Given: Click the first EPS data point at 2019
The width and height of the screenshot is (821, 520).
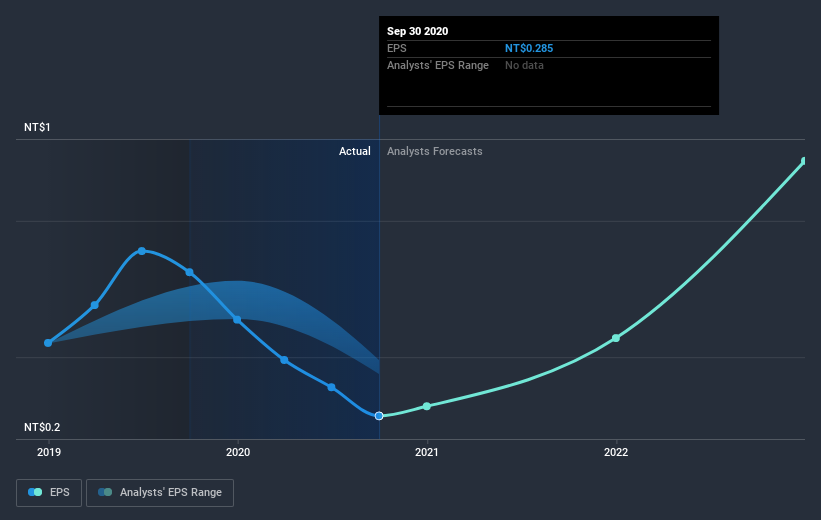Looking at the screenshot, I should [x=48, y=343].
